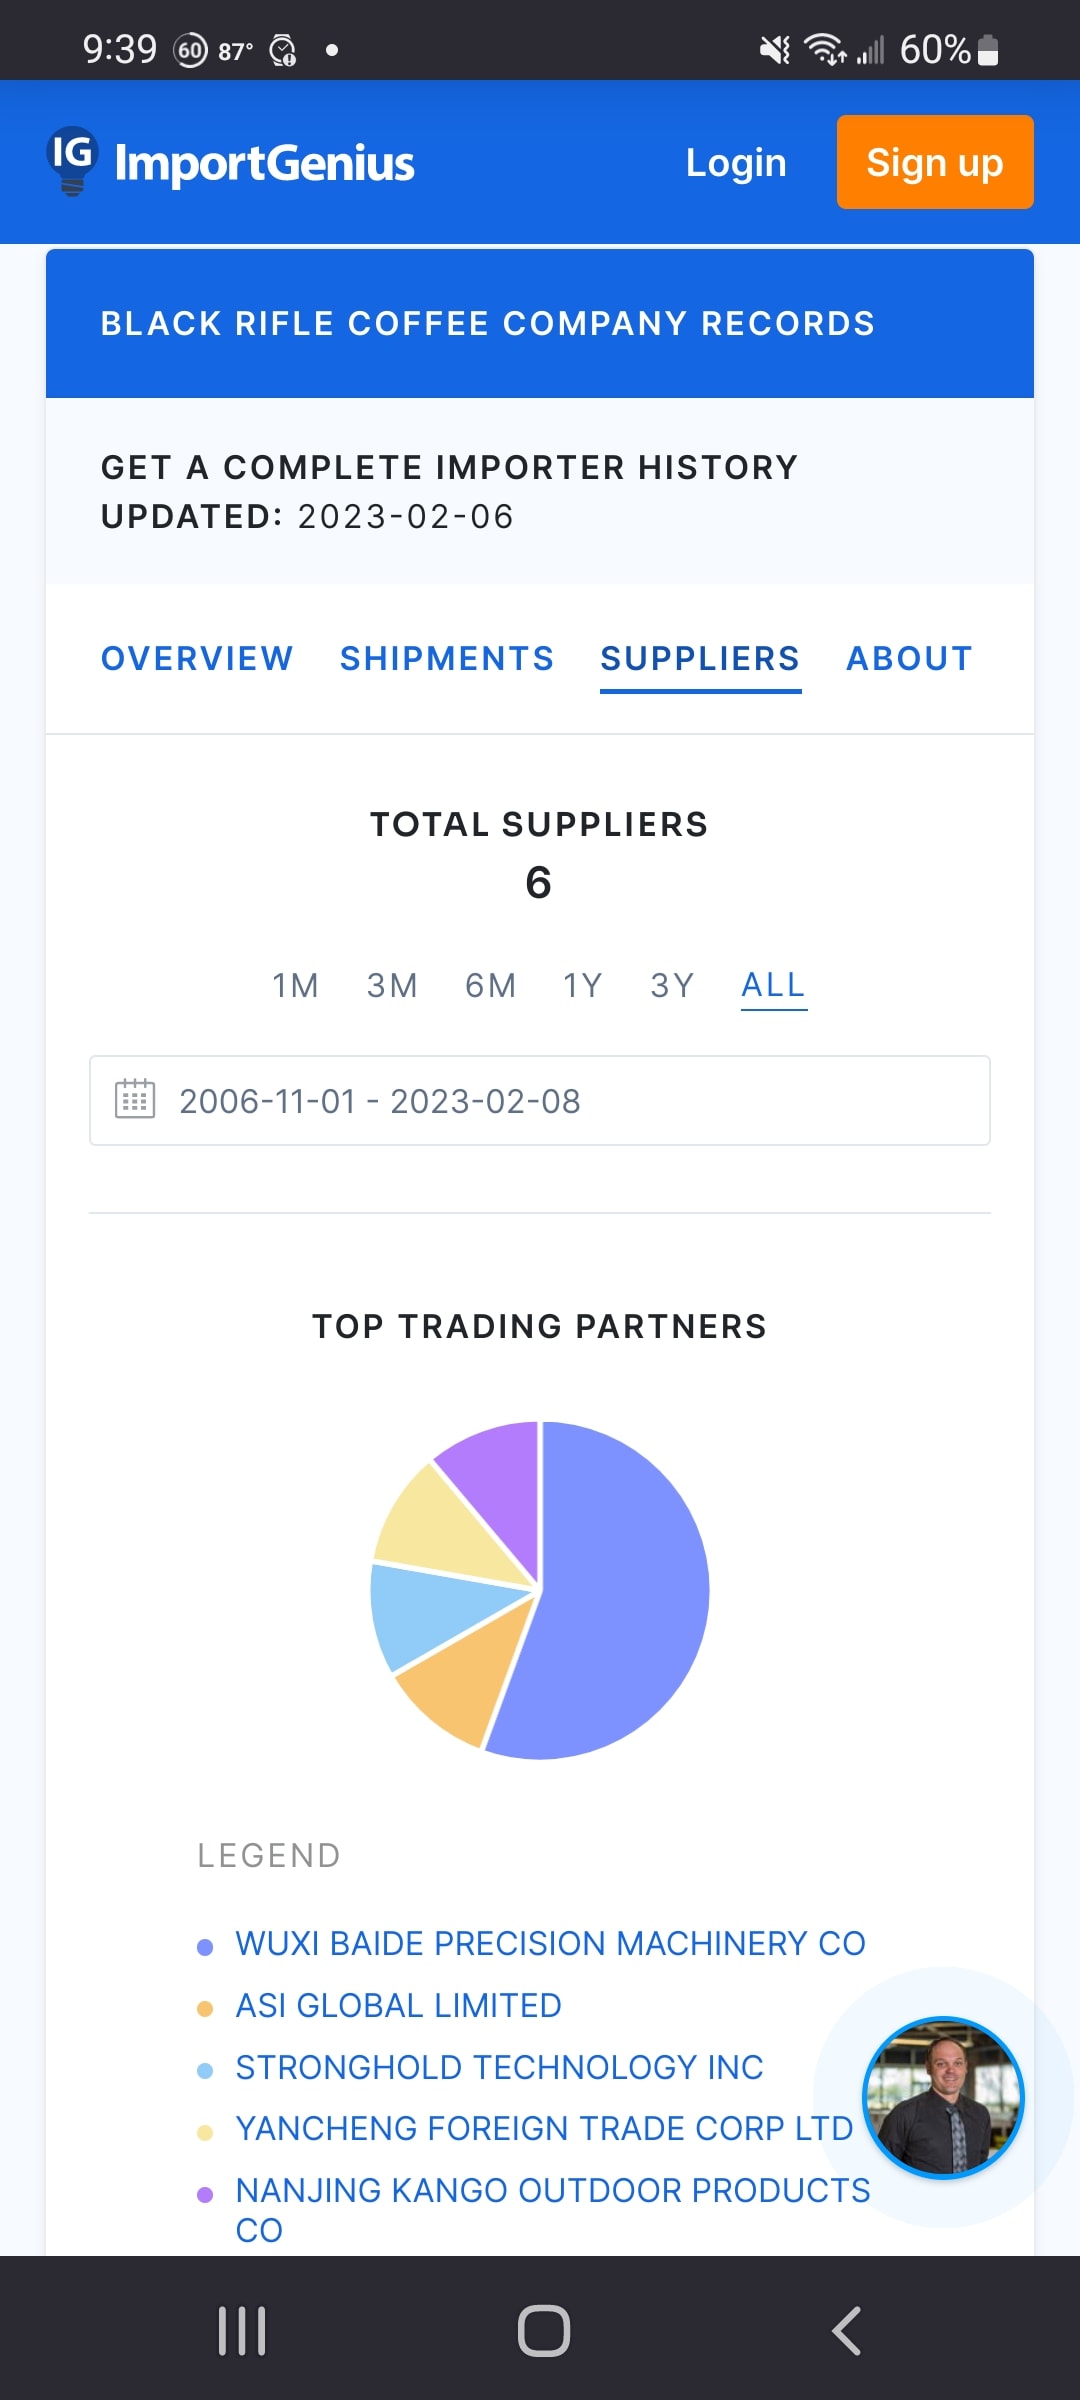Select the 3Y time range

tap(672, 986)
